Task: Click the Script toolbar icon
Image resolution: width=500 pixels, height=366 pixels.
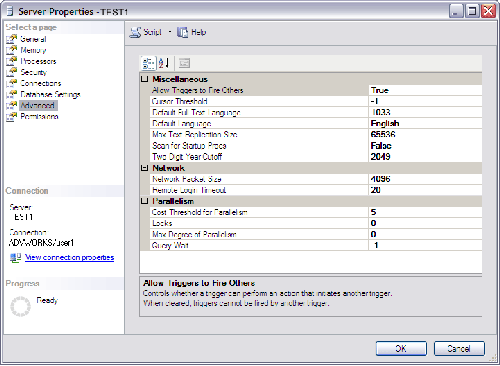Action: [135, 32]
